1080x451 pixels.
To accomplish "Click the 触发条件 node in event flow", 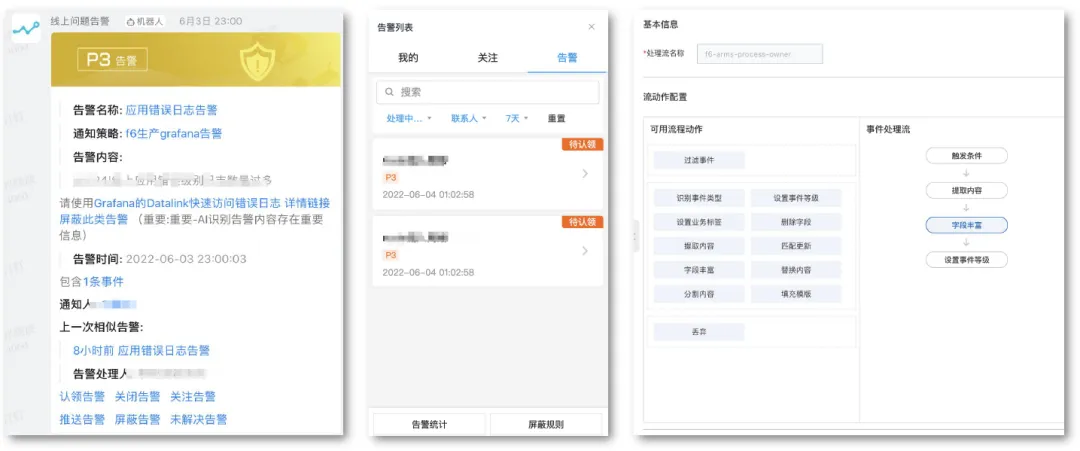I will [967, 156].
